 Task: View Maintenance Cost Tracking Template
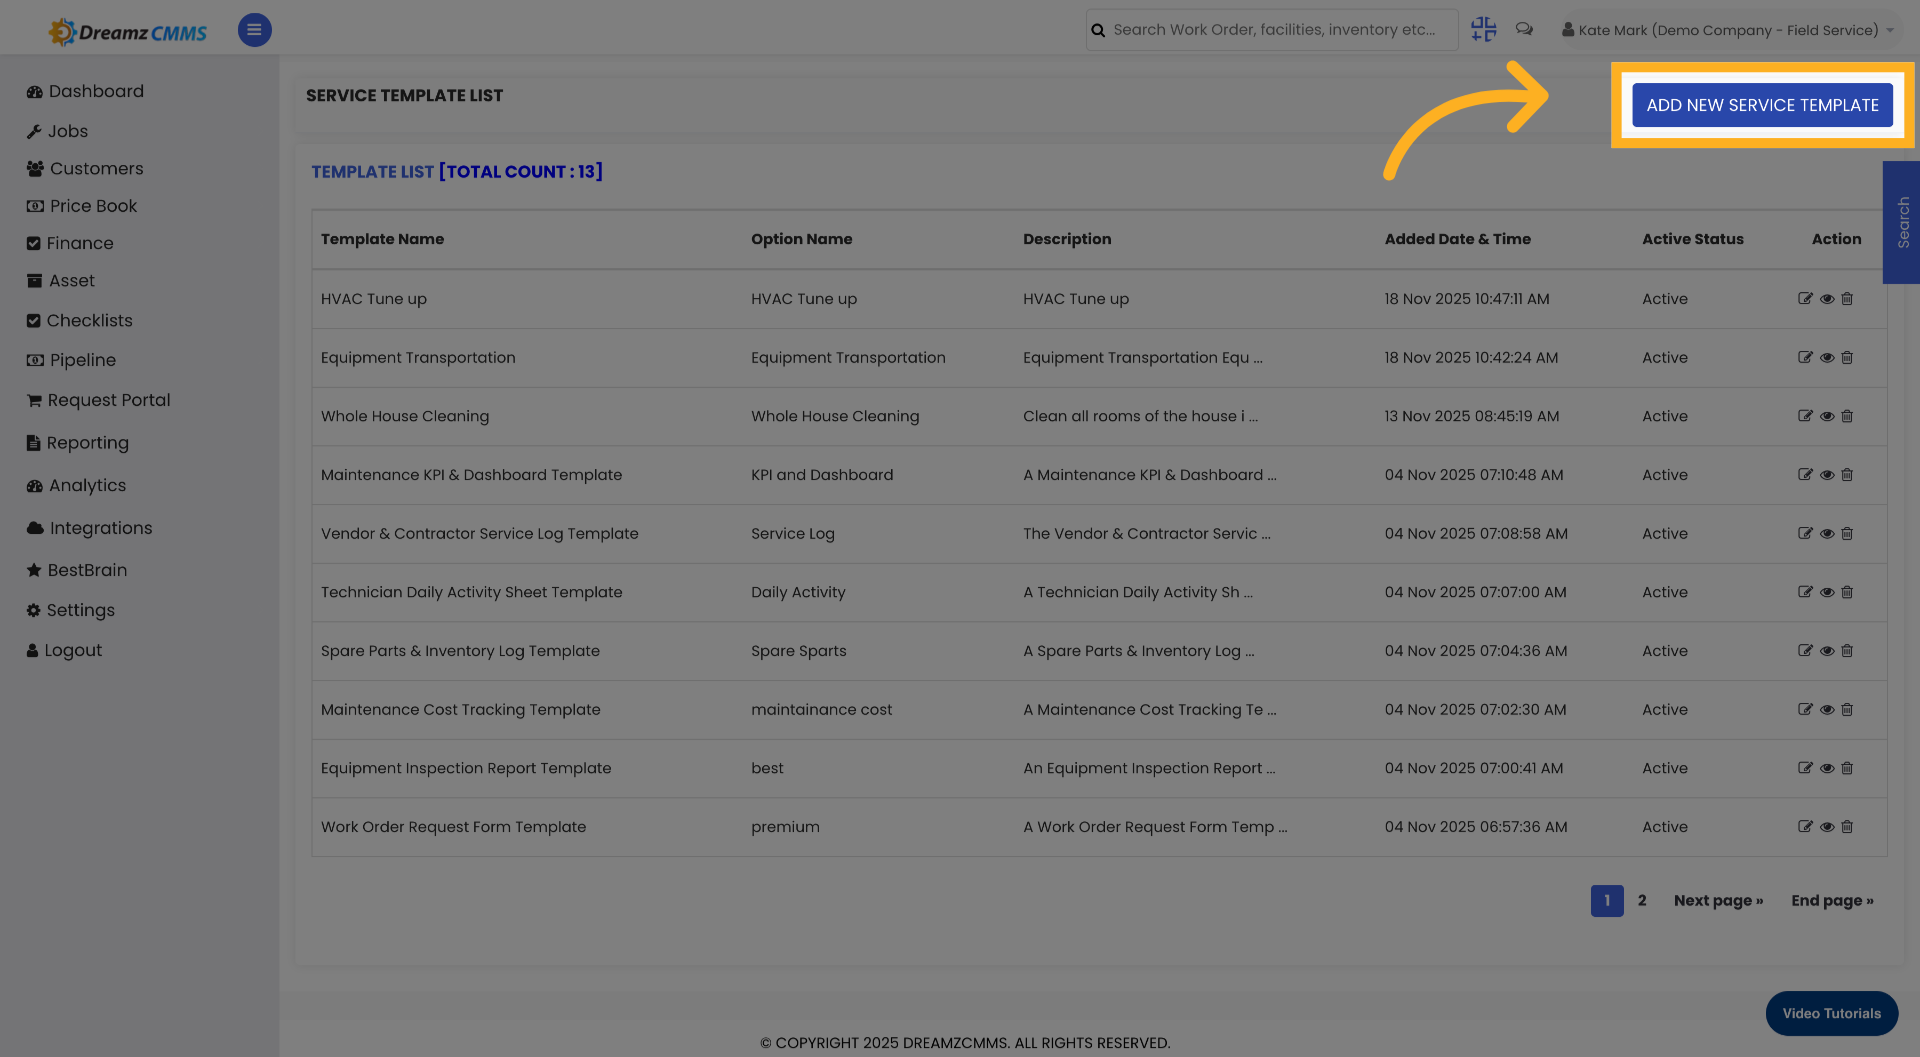click(x=1827, y=710)
